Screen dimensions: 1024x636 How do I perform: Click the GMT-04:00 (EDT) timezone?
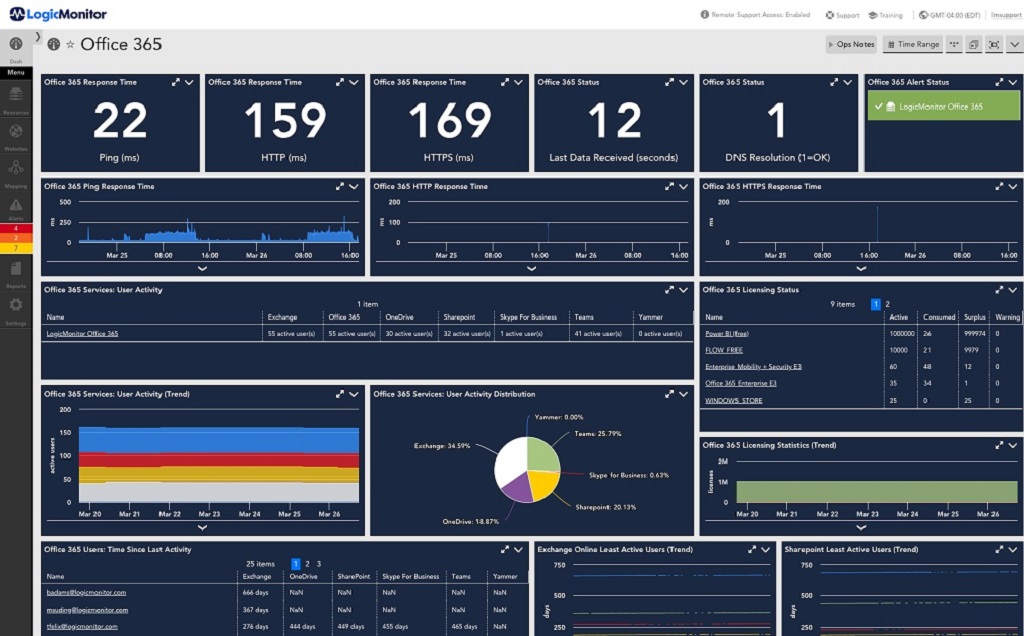tap(950, 15)
